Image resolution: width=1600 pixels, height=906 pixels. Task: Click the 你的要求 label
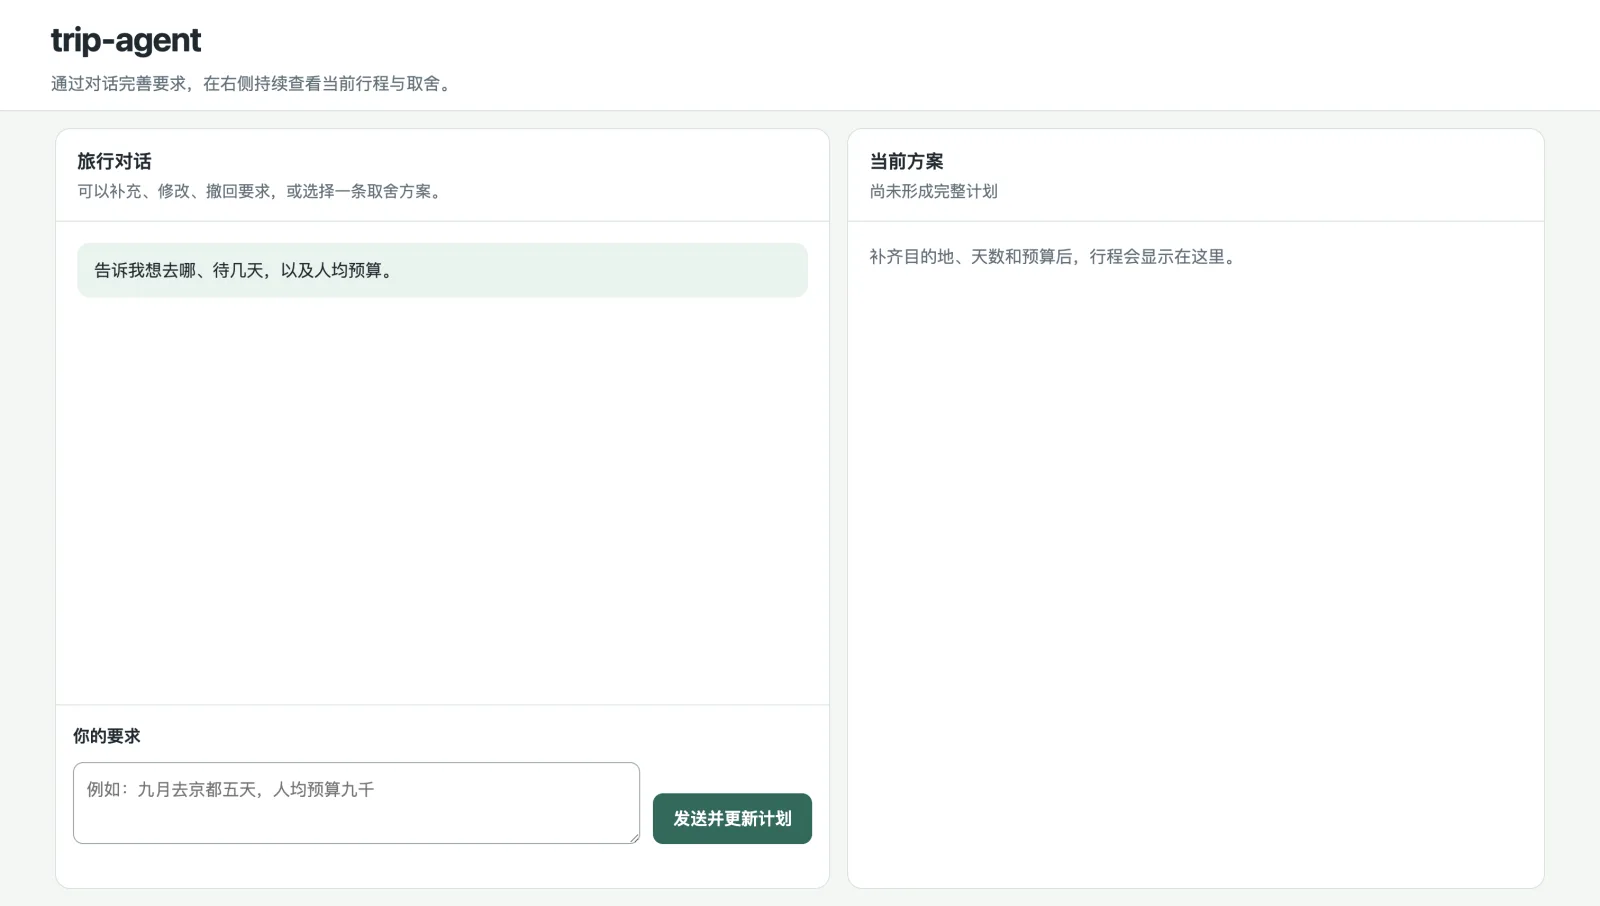tap(106, 736)
